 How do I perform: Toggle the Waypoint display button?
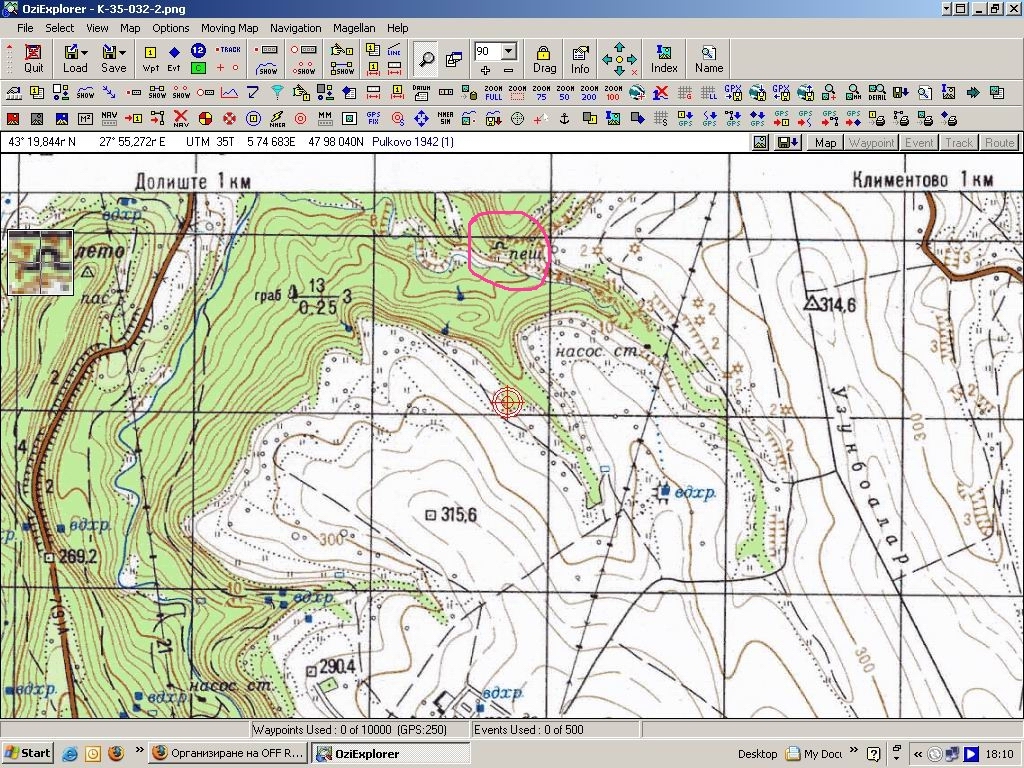[x=871, y=142]
